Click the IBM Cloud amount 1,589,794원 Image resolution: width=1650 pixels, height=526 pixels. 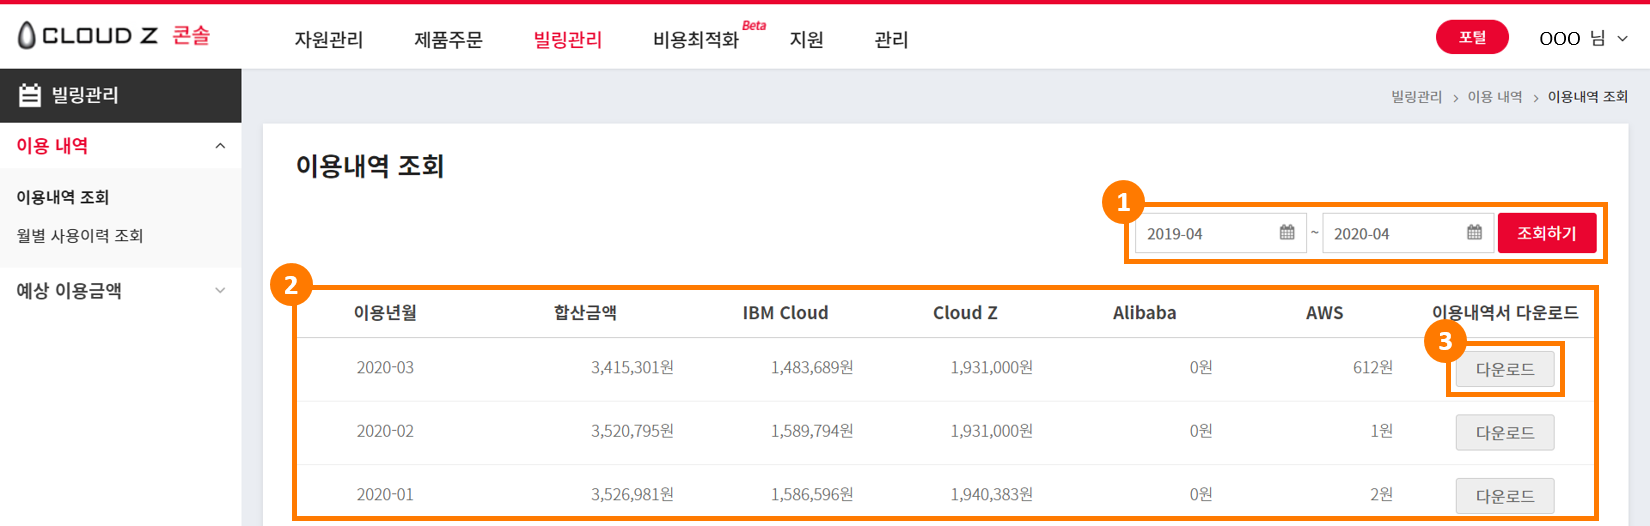[x=812, y=431]
